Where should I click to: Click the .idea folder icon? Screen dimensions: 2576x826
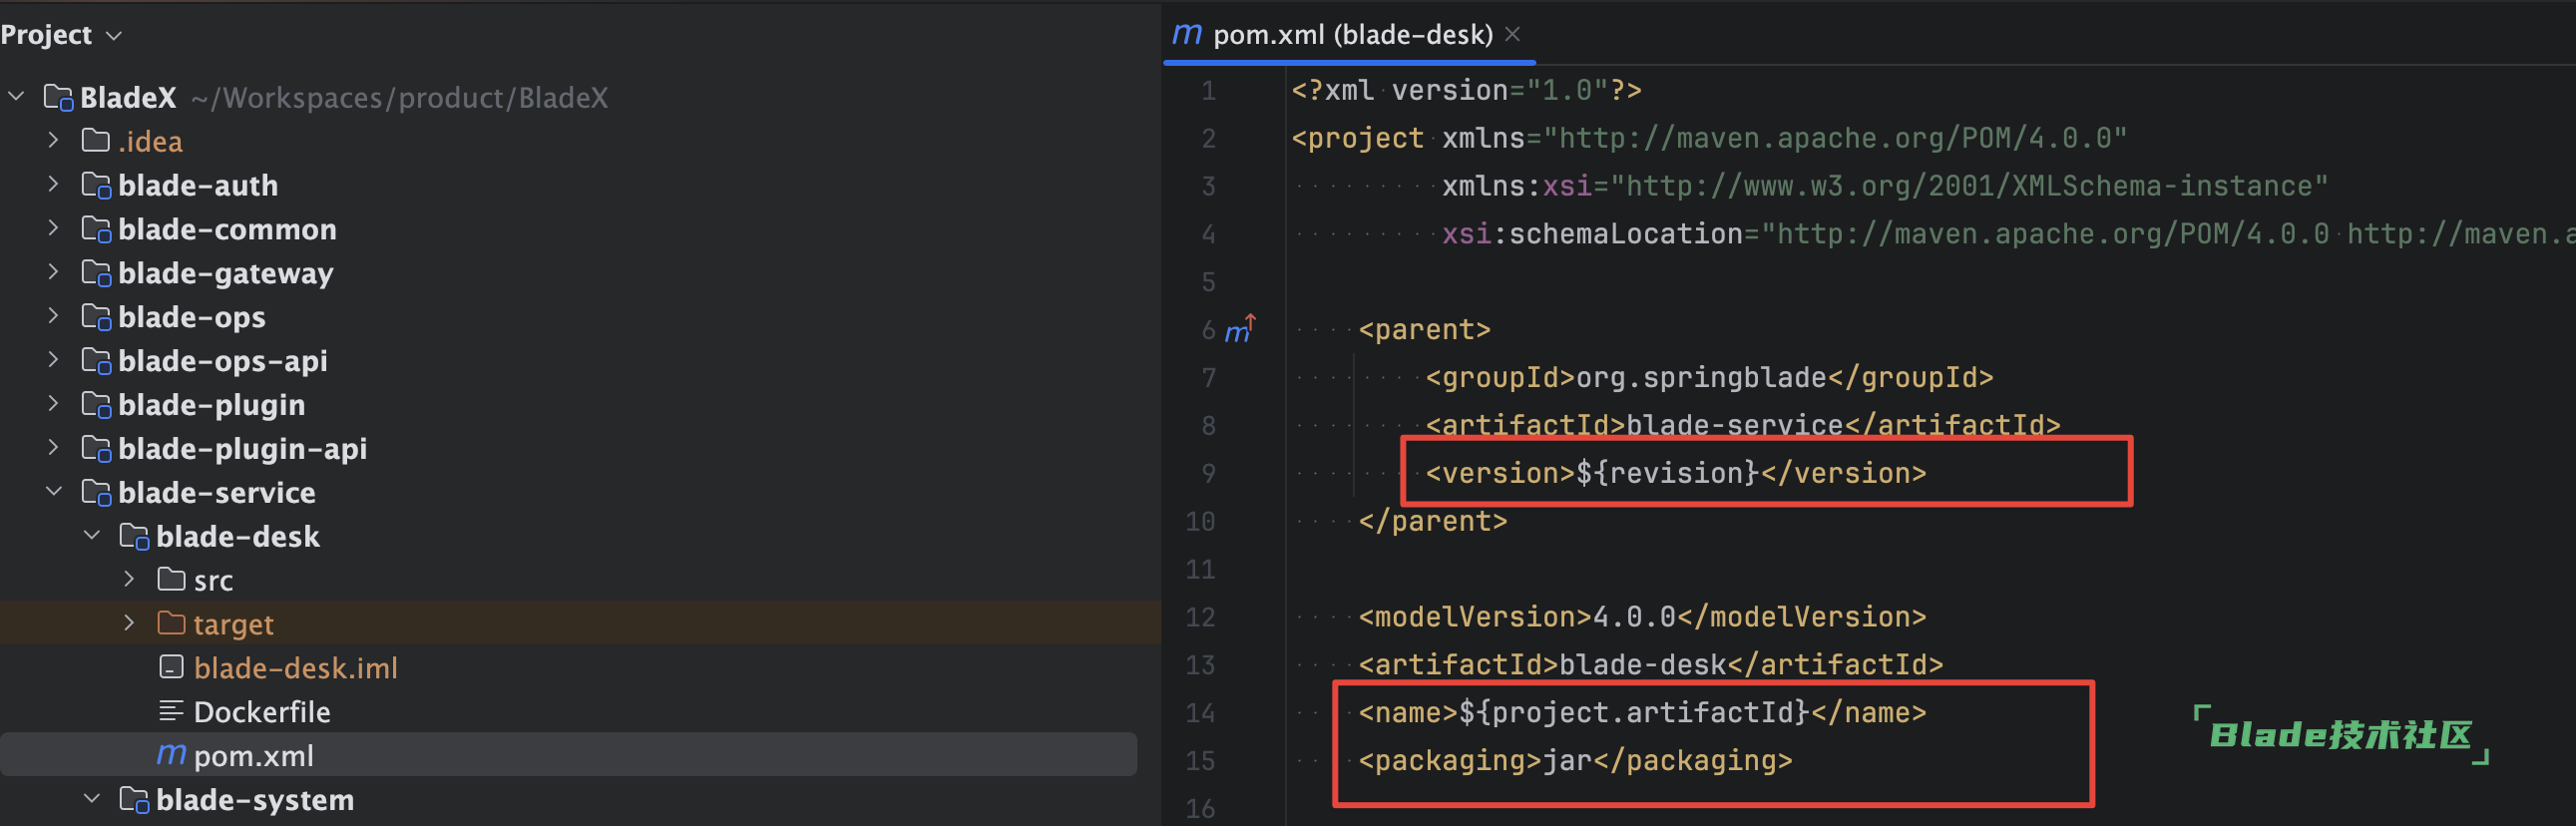[x=96, y=140]
